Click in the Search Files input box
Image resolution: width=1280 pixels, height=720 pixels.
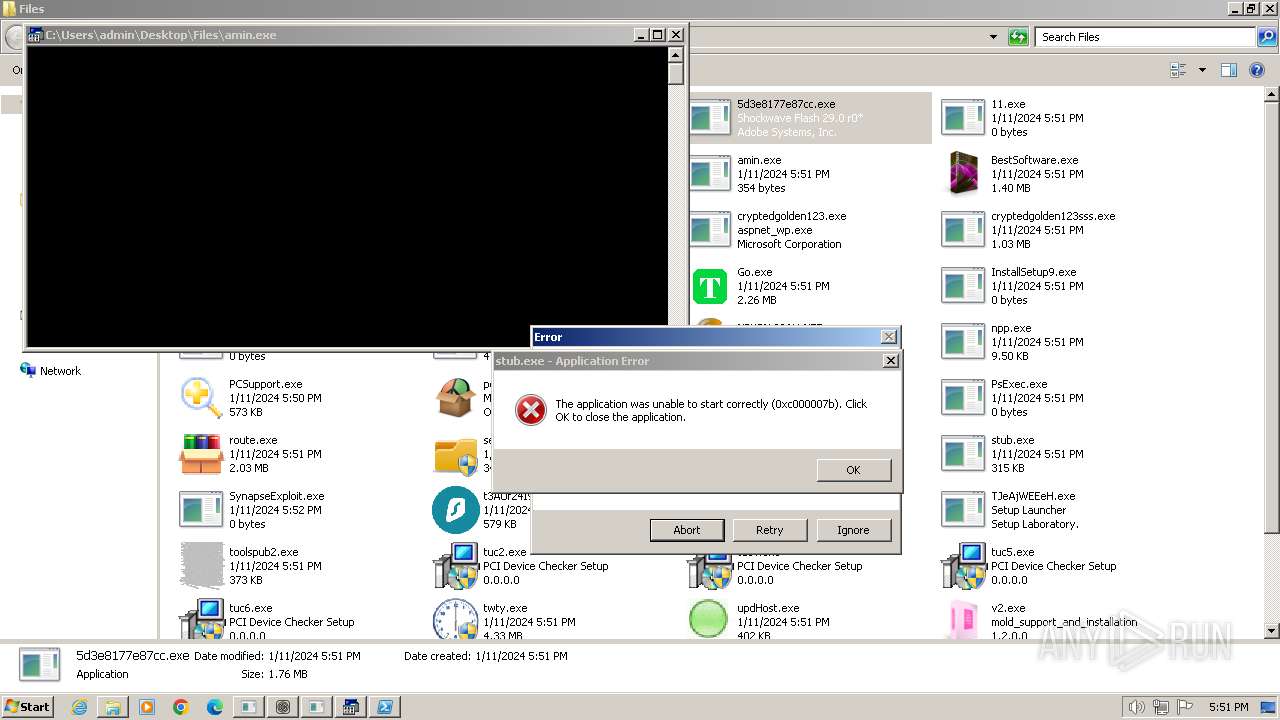coord(1145,37)
